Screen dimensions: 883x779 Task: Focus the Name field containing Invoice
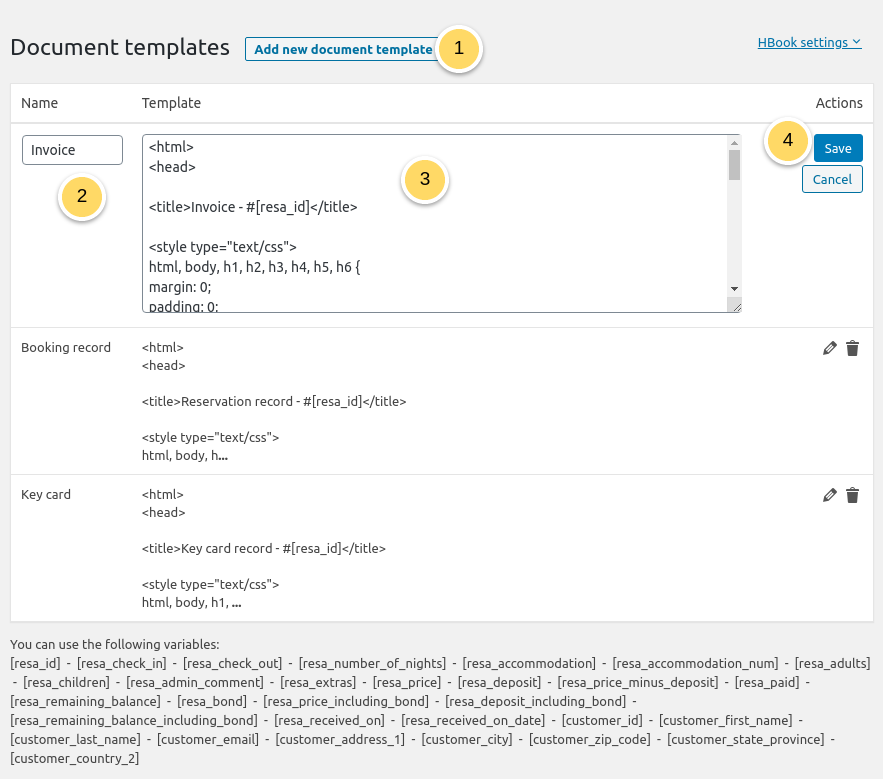(72, 150)
